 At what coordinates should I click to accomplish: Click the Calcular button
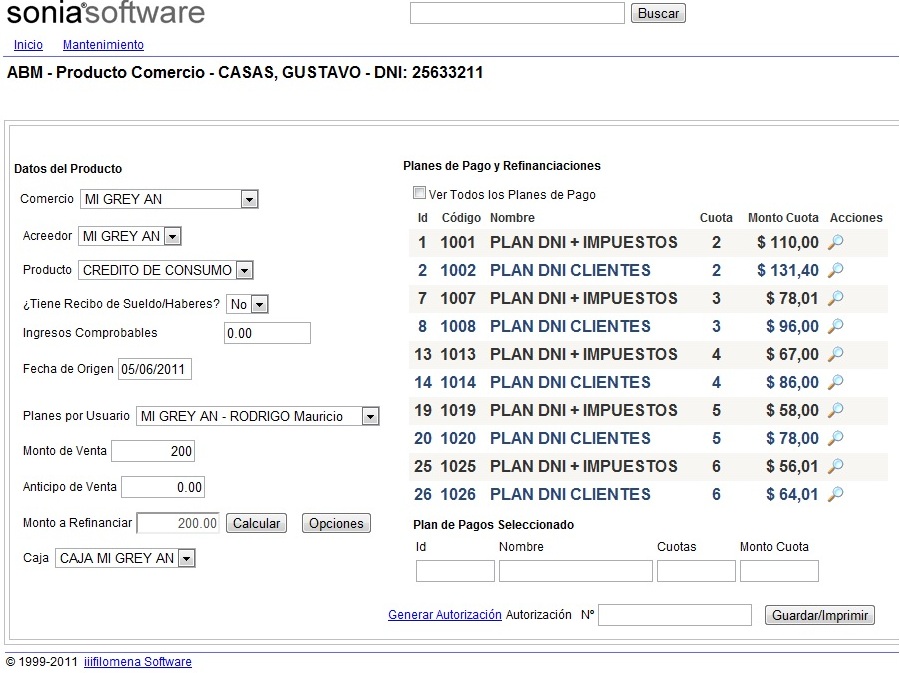(x=257, y=523)
